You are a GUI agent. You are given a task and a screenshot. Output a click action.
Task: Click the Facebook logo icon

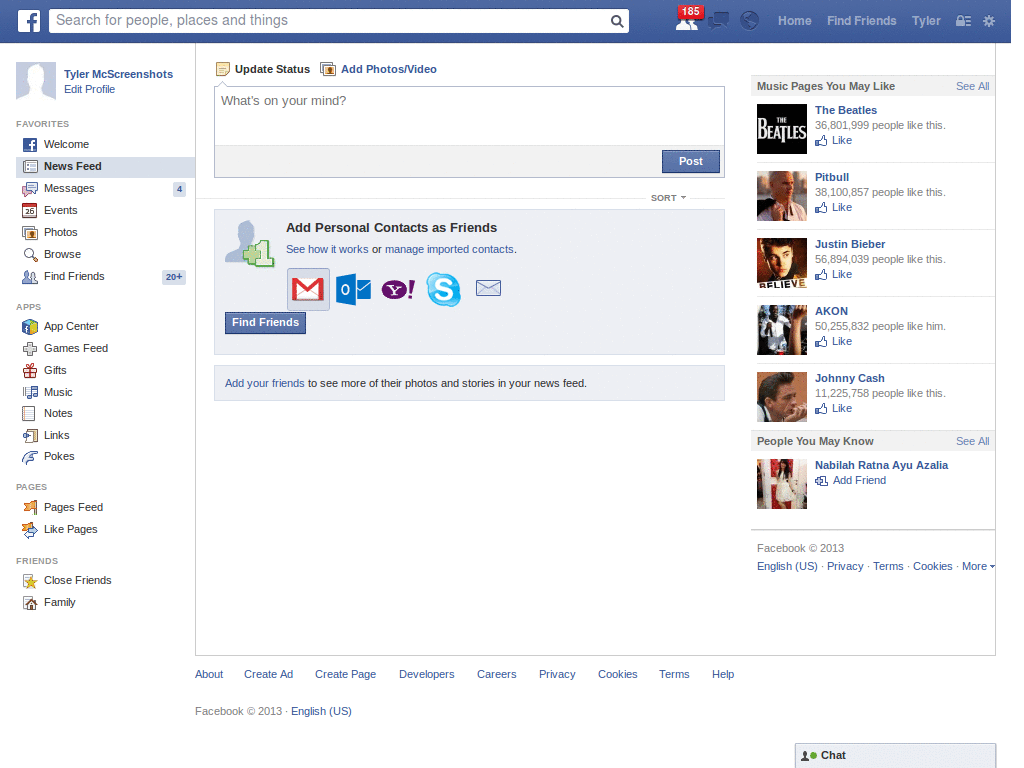(29, 21)
